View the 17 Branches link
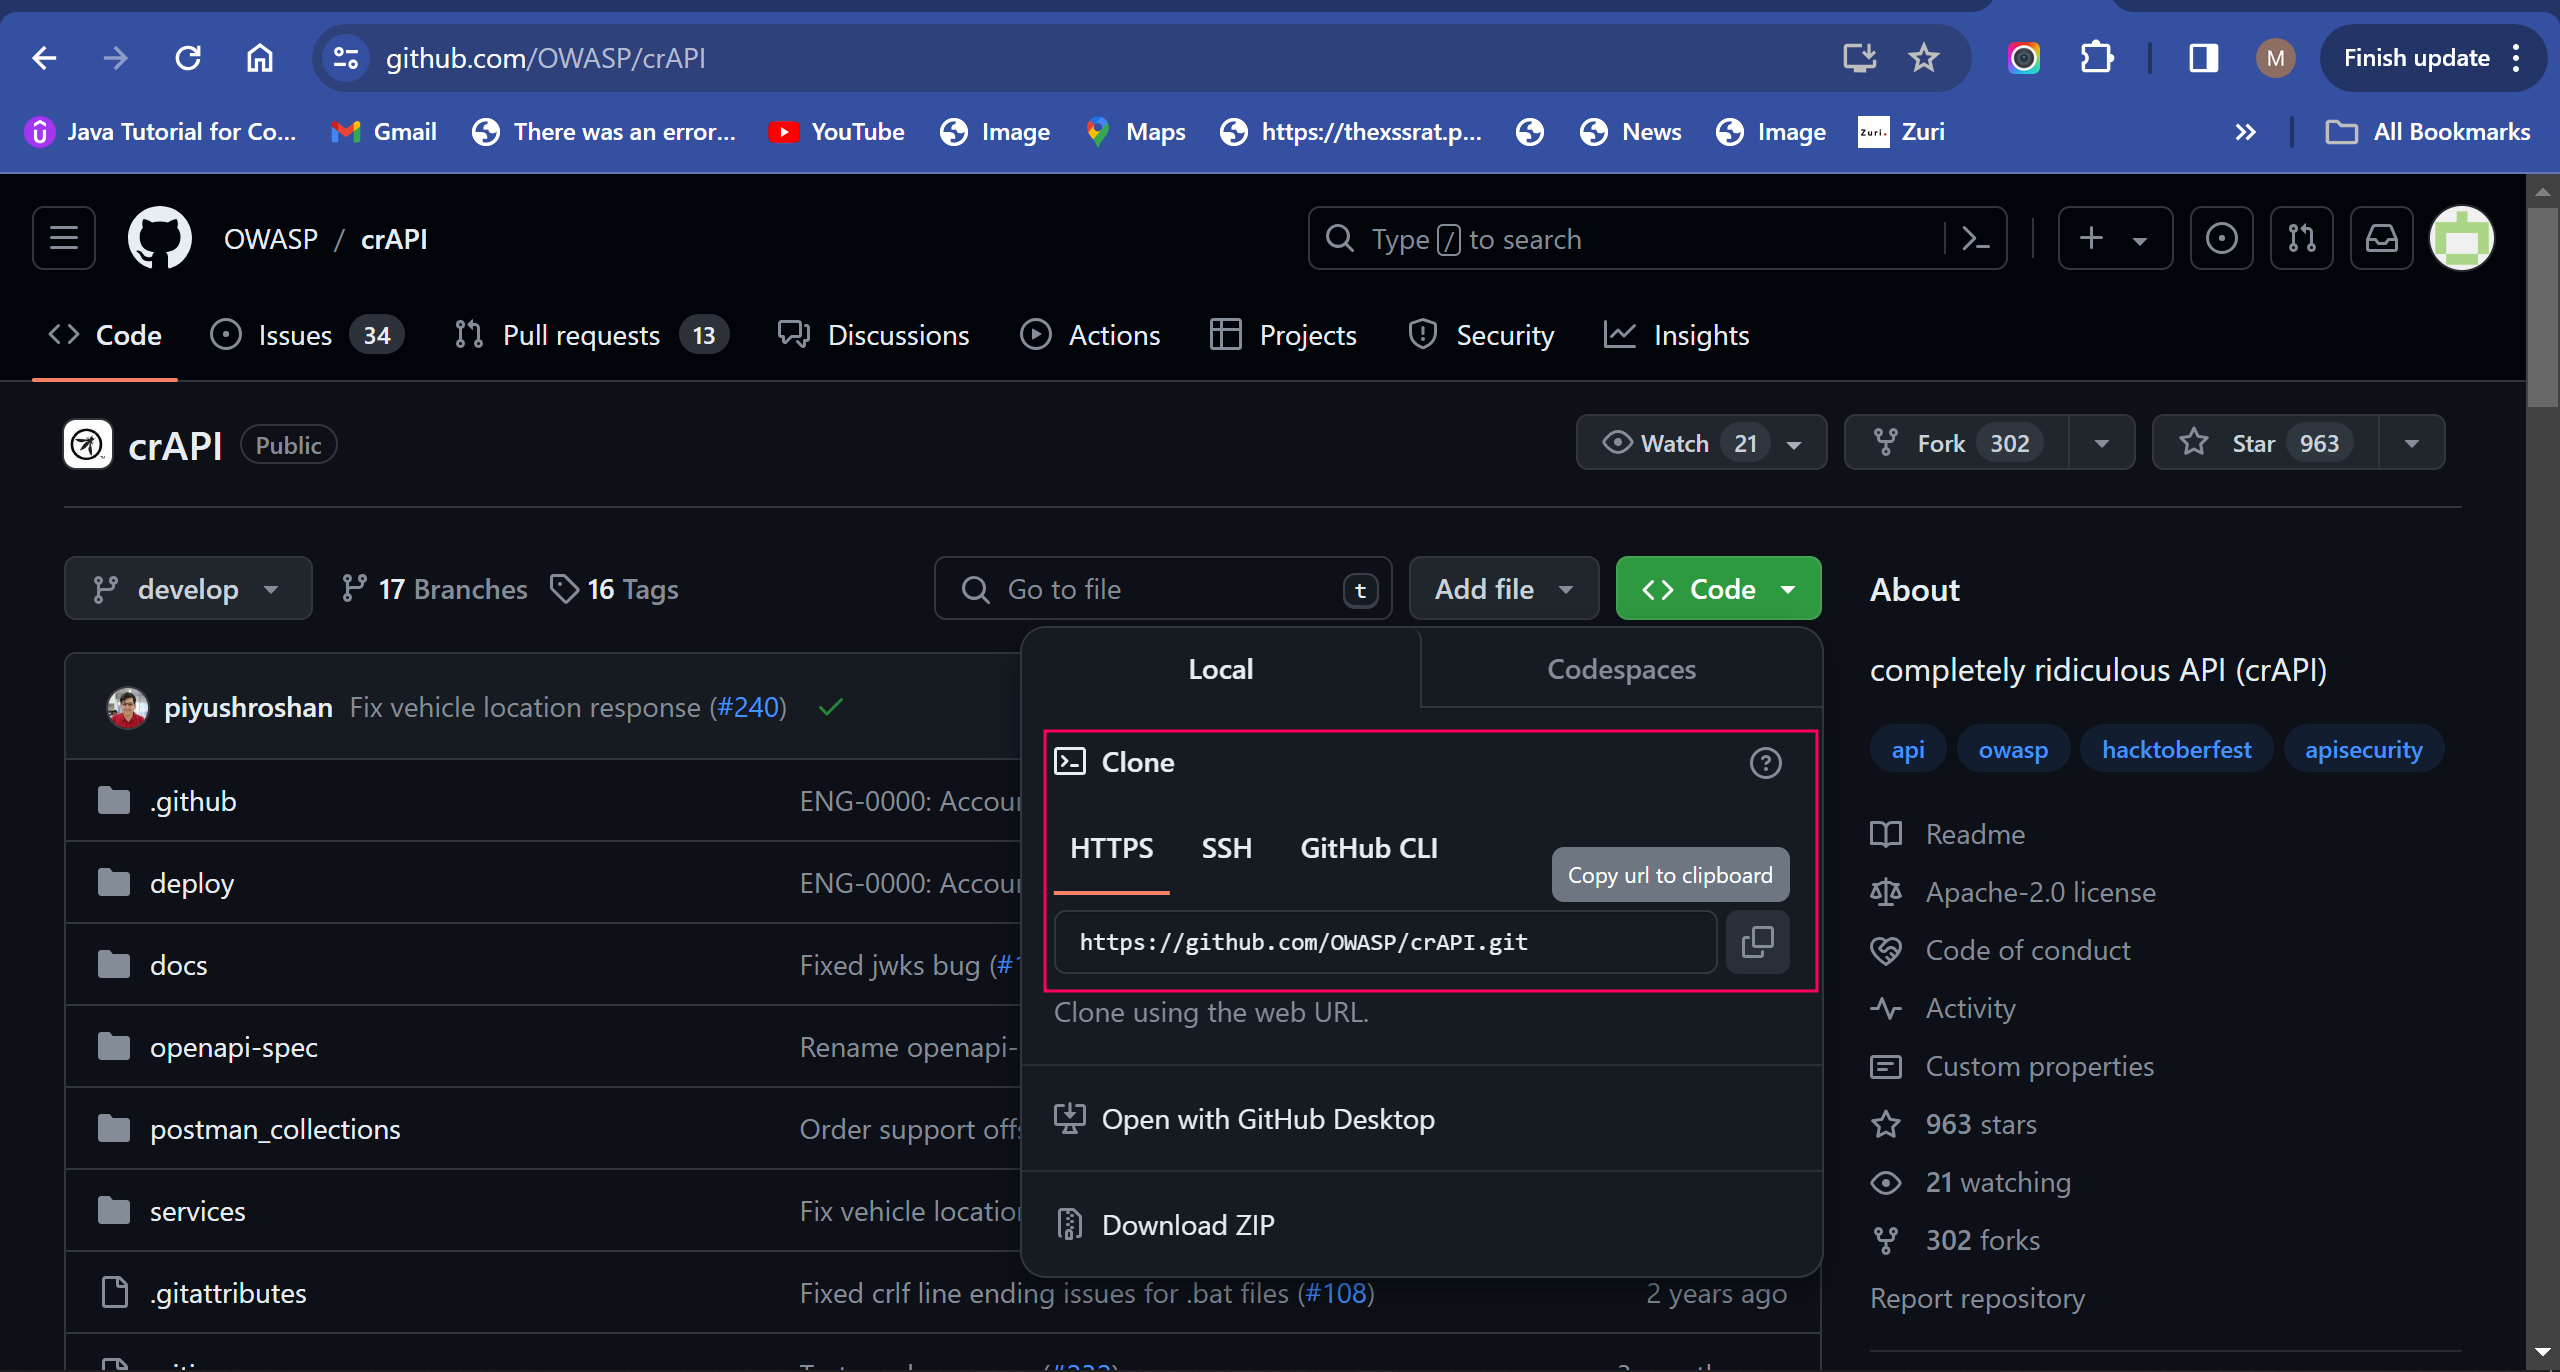 434,589
